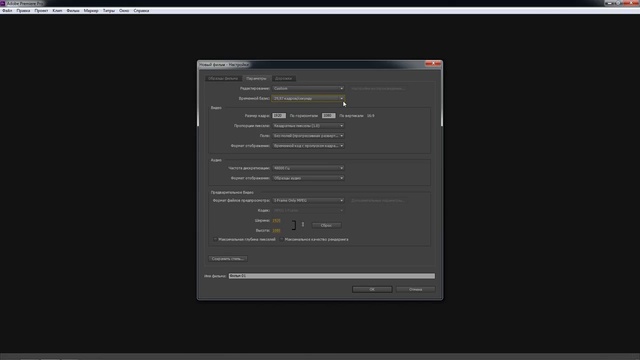Open the Правка menu

click(x=23, y=11)
